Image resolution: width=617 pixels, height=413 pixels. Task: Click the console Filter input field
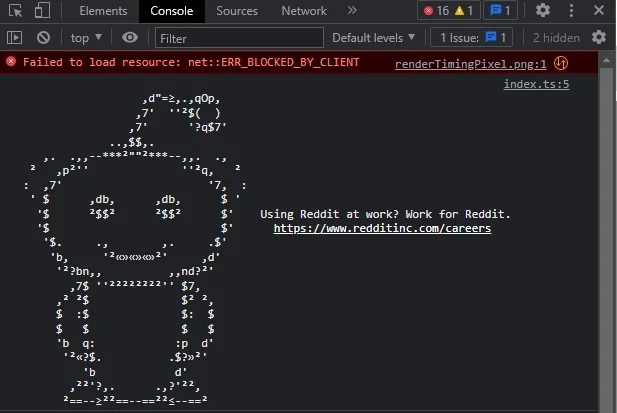(238, 37)
